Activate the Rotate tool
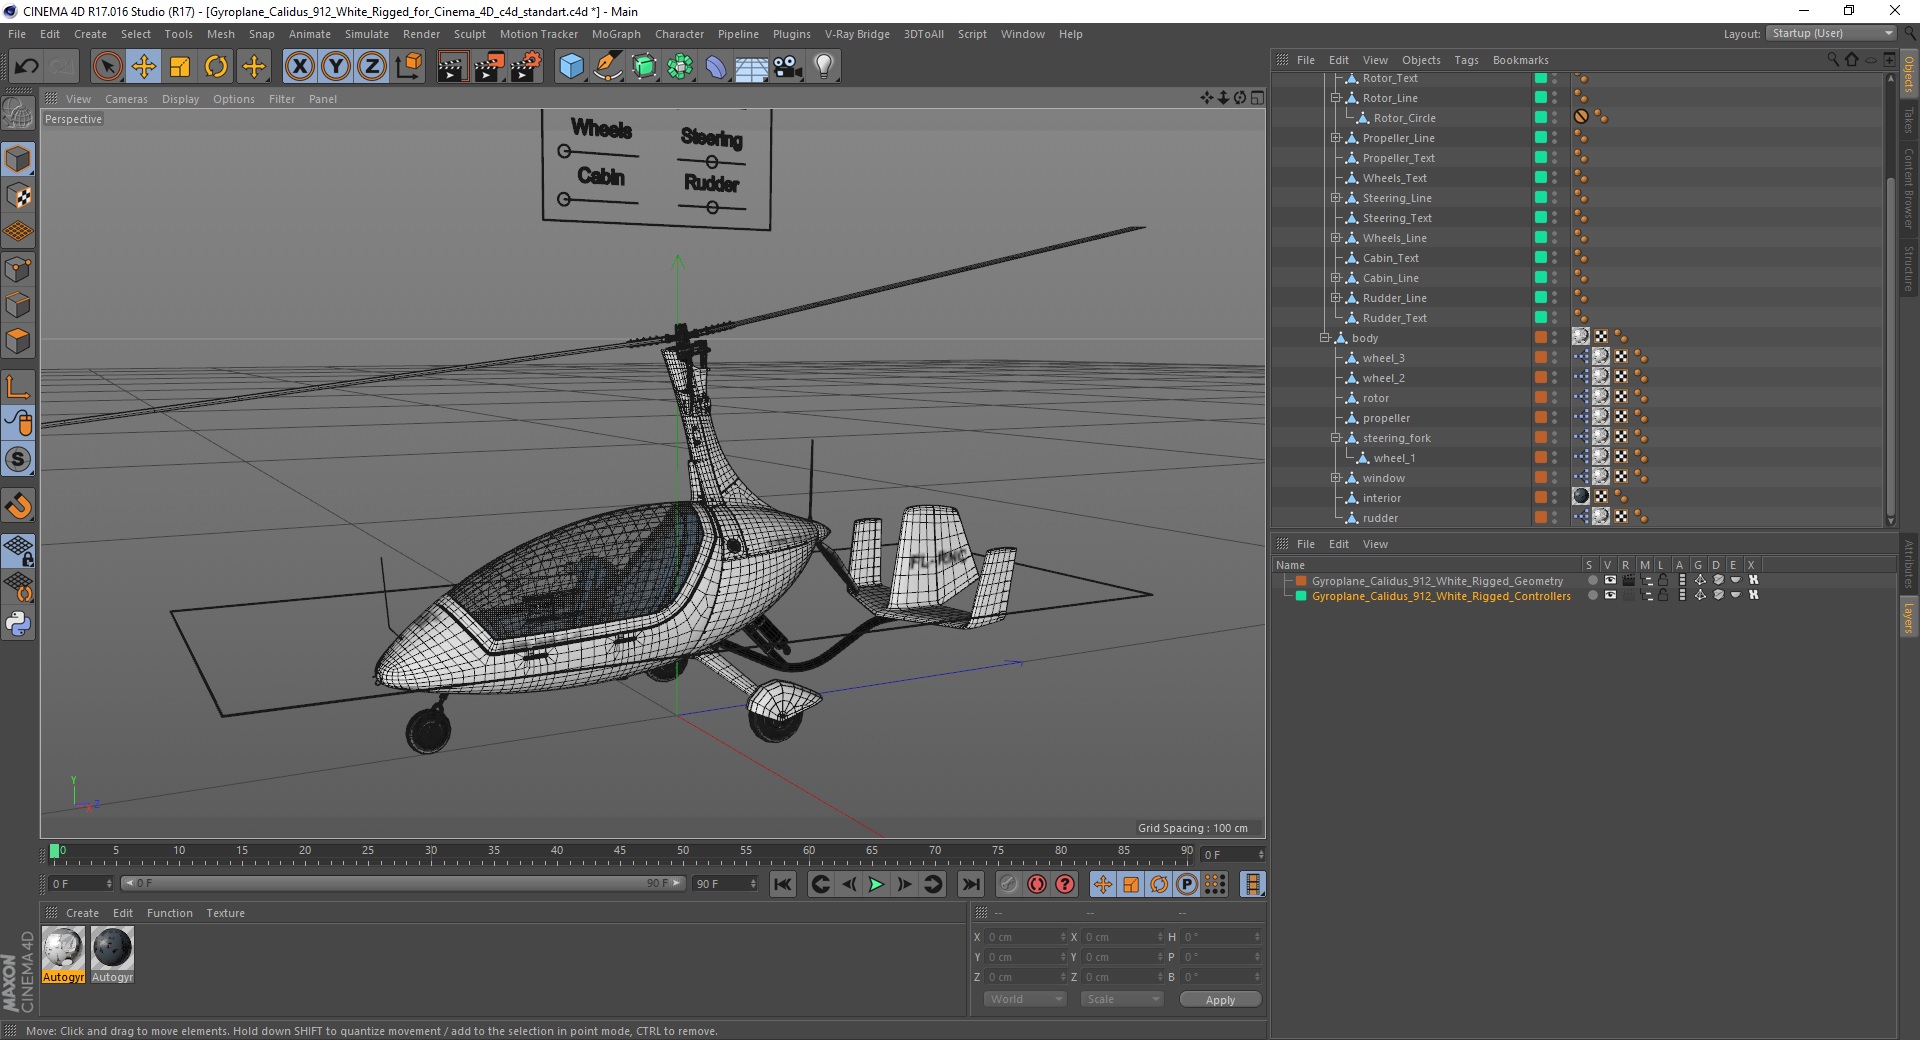The width and height of the screenshot is (1920, 1040). (216, 67)
